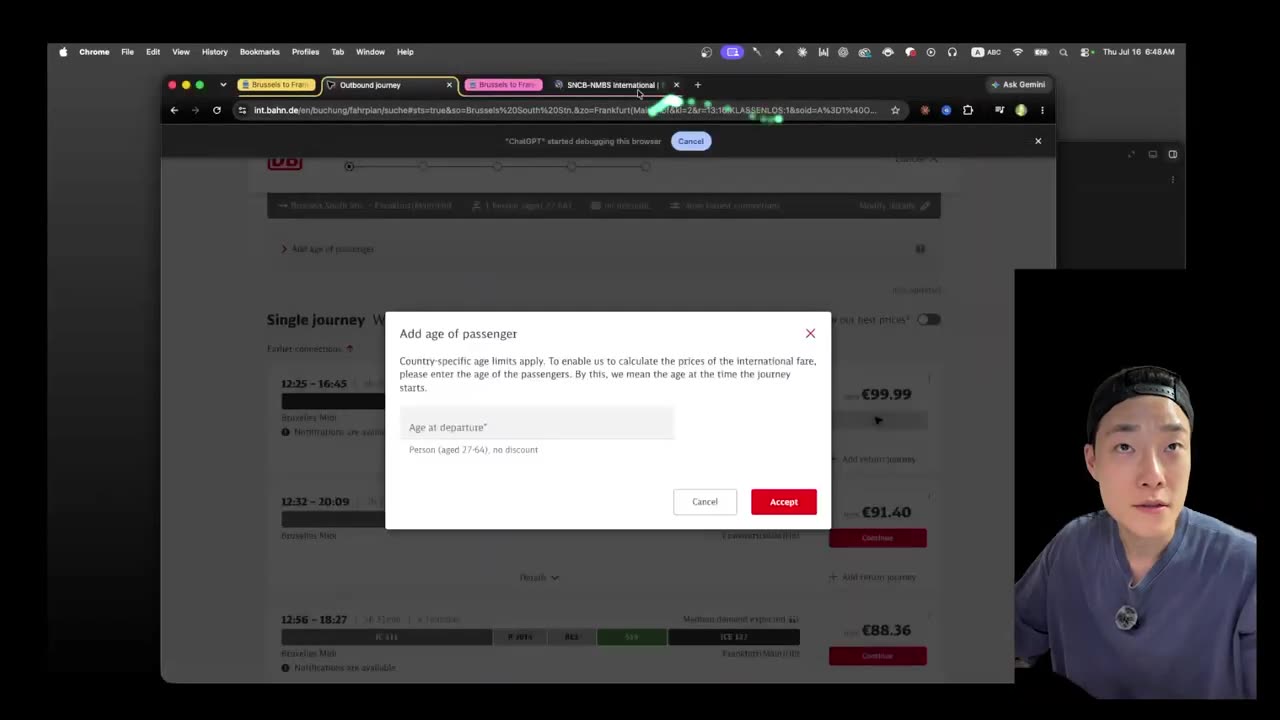The height and width of the screenshot is (720, 1280).
Task: Open the History menu
Action: (215, 52)
